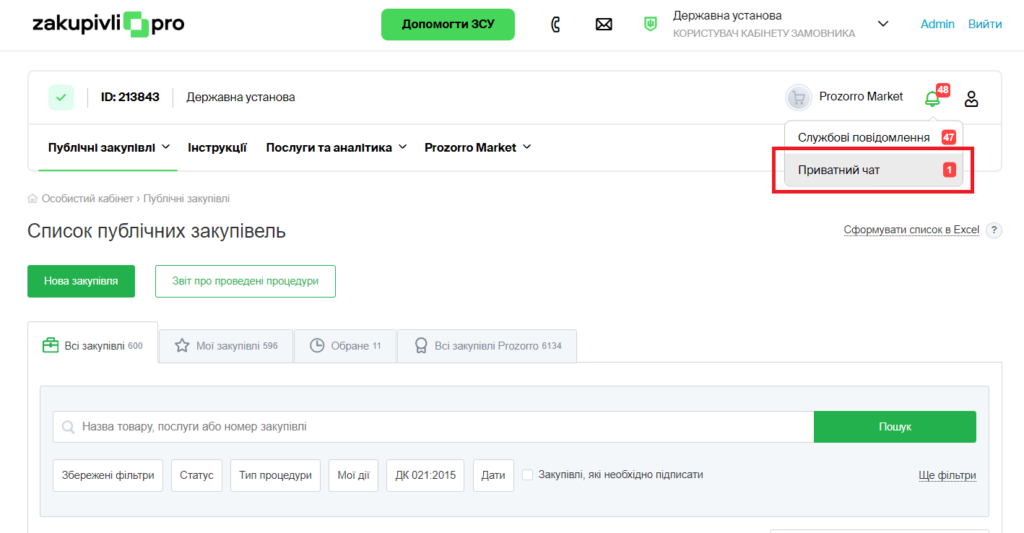Click the phone contact icon in header

tap(556, 24)
